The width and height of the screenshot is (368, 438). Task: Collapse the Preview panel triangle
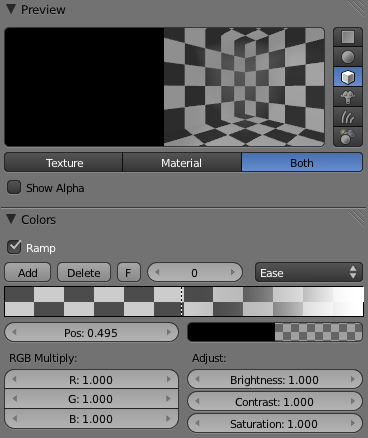[11, 9]
